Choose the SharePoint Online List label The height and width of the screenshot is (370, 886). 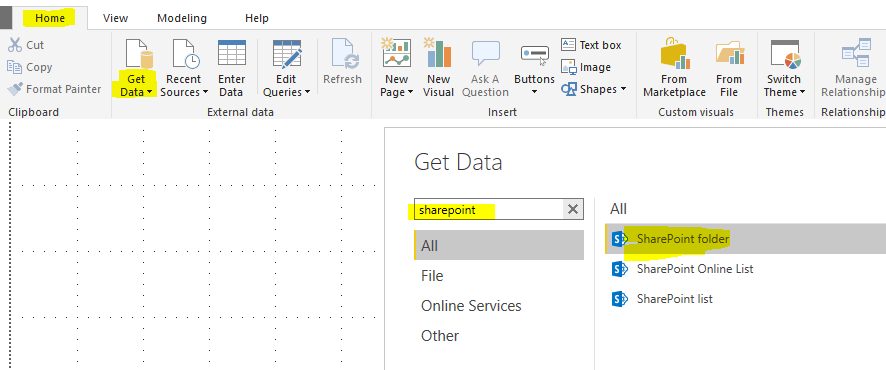pos(695,269)
